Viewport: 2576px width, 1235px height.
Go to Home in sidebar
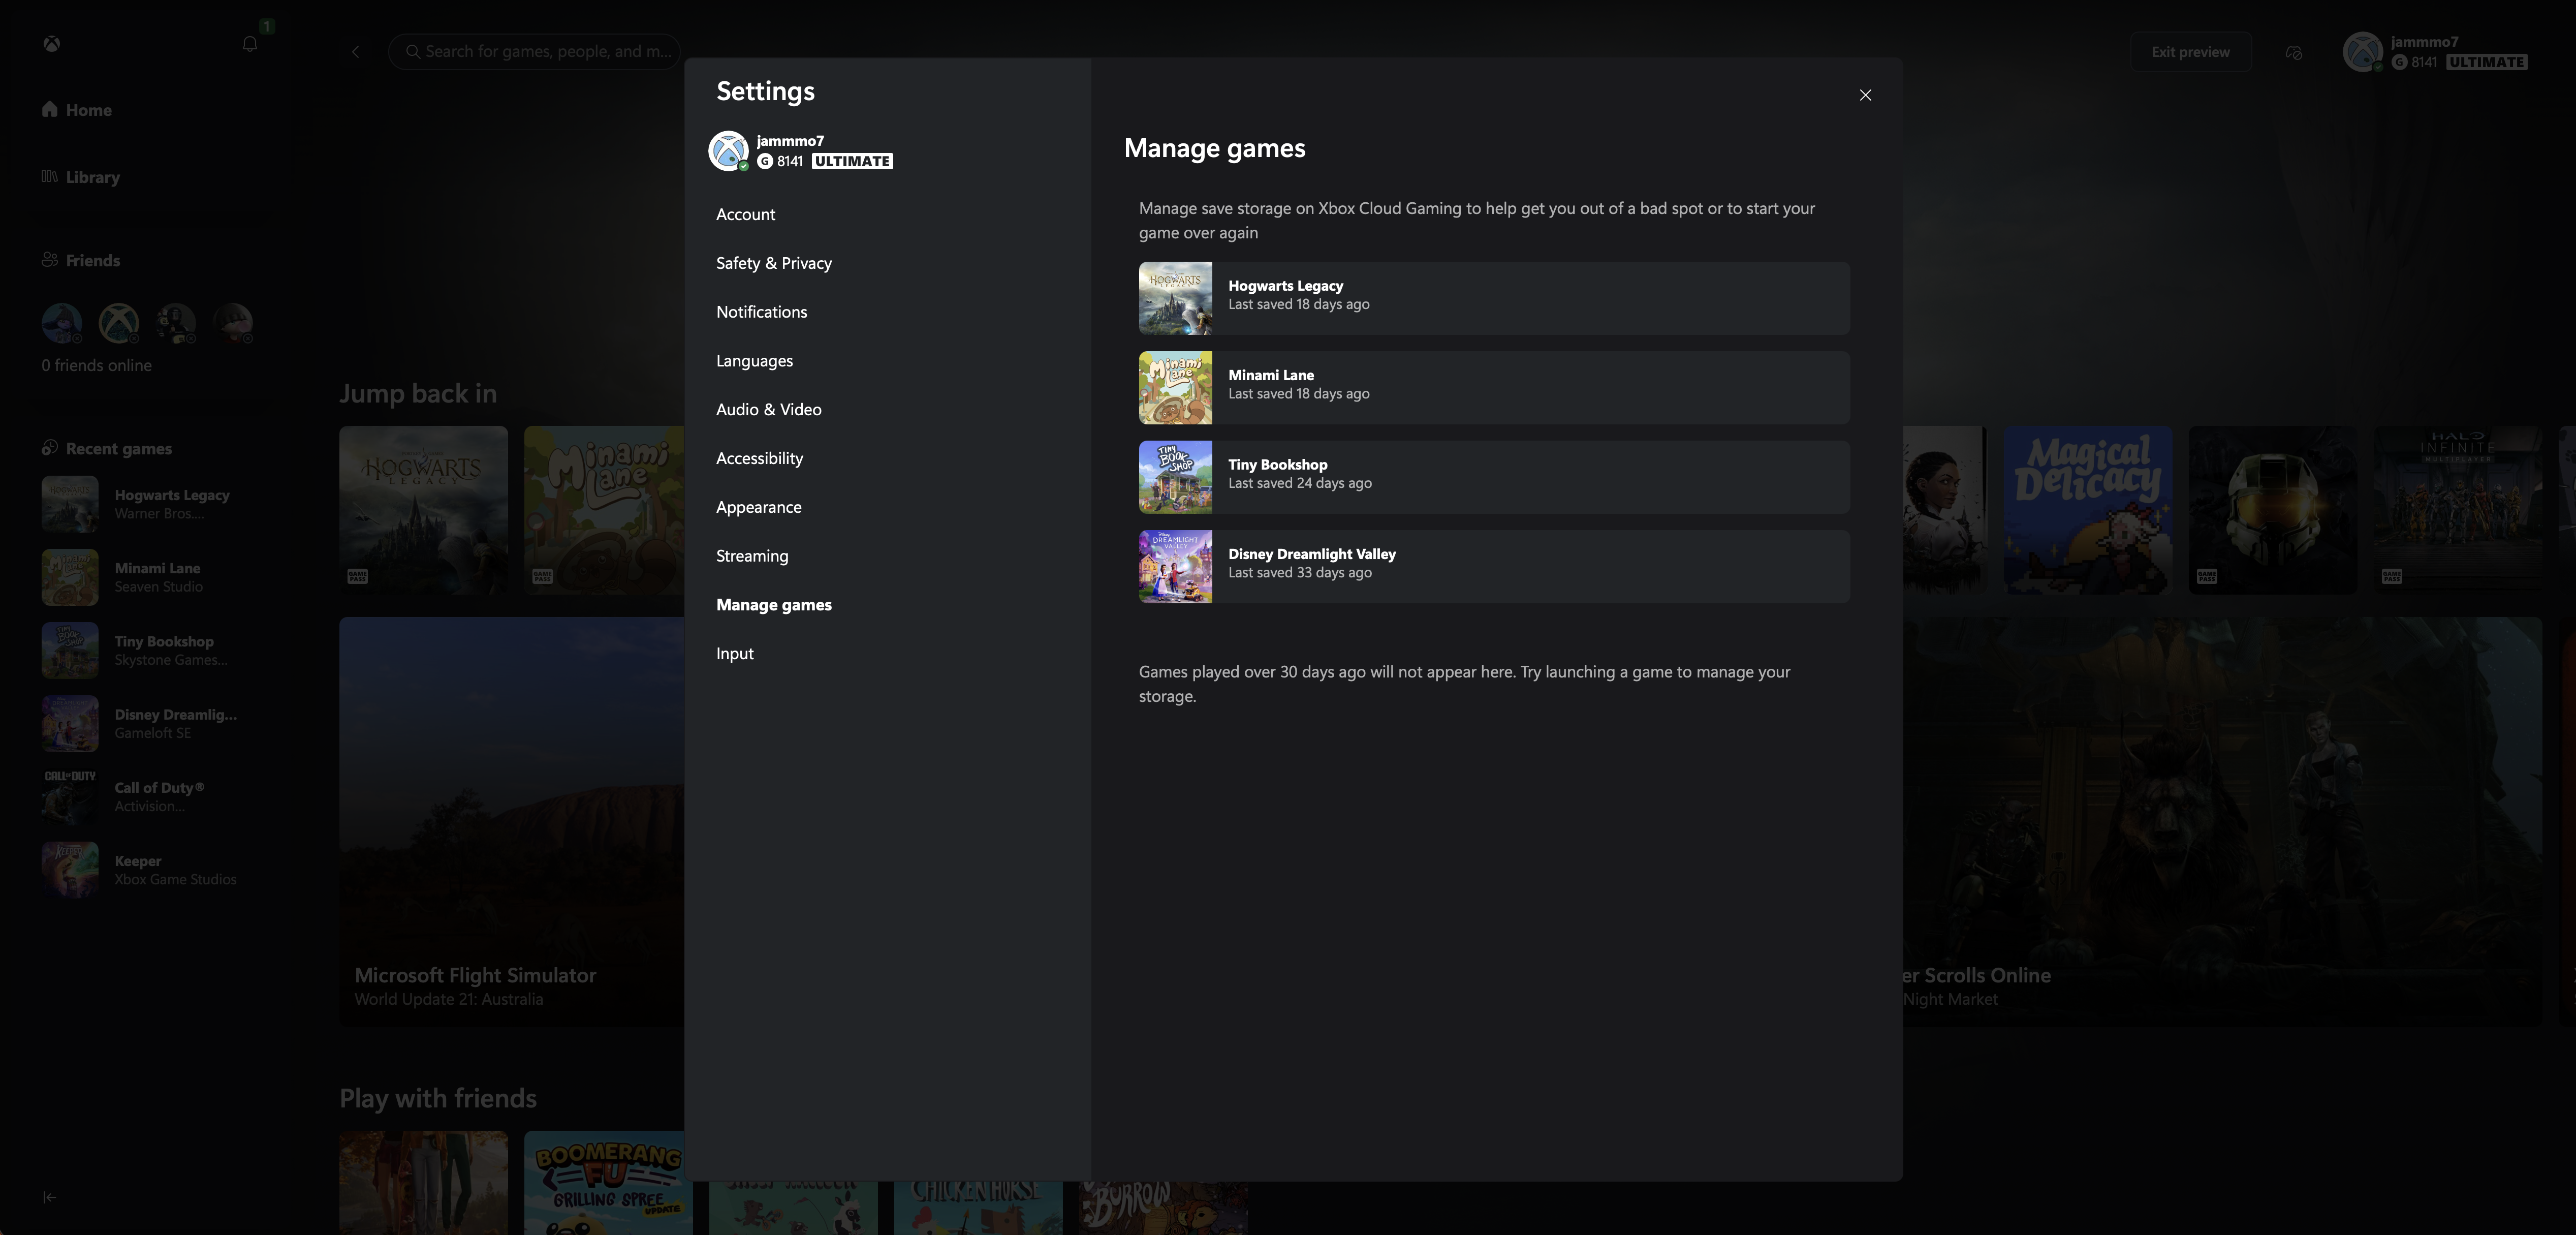(76, 110)
